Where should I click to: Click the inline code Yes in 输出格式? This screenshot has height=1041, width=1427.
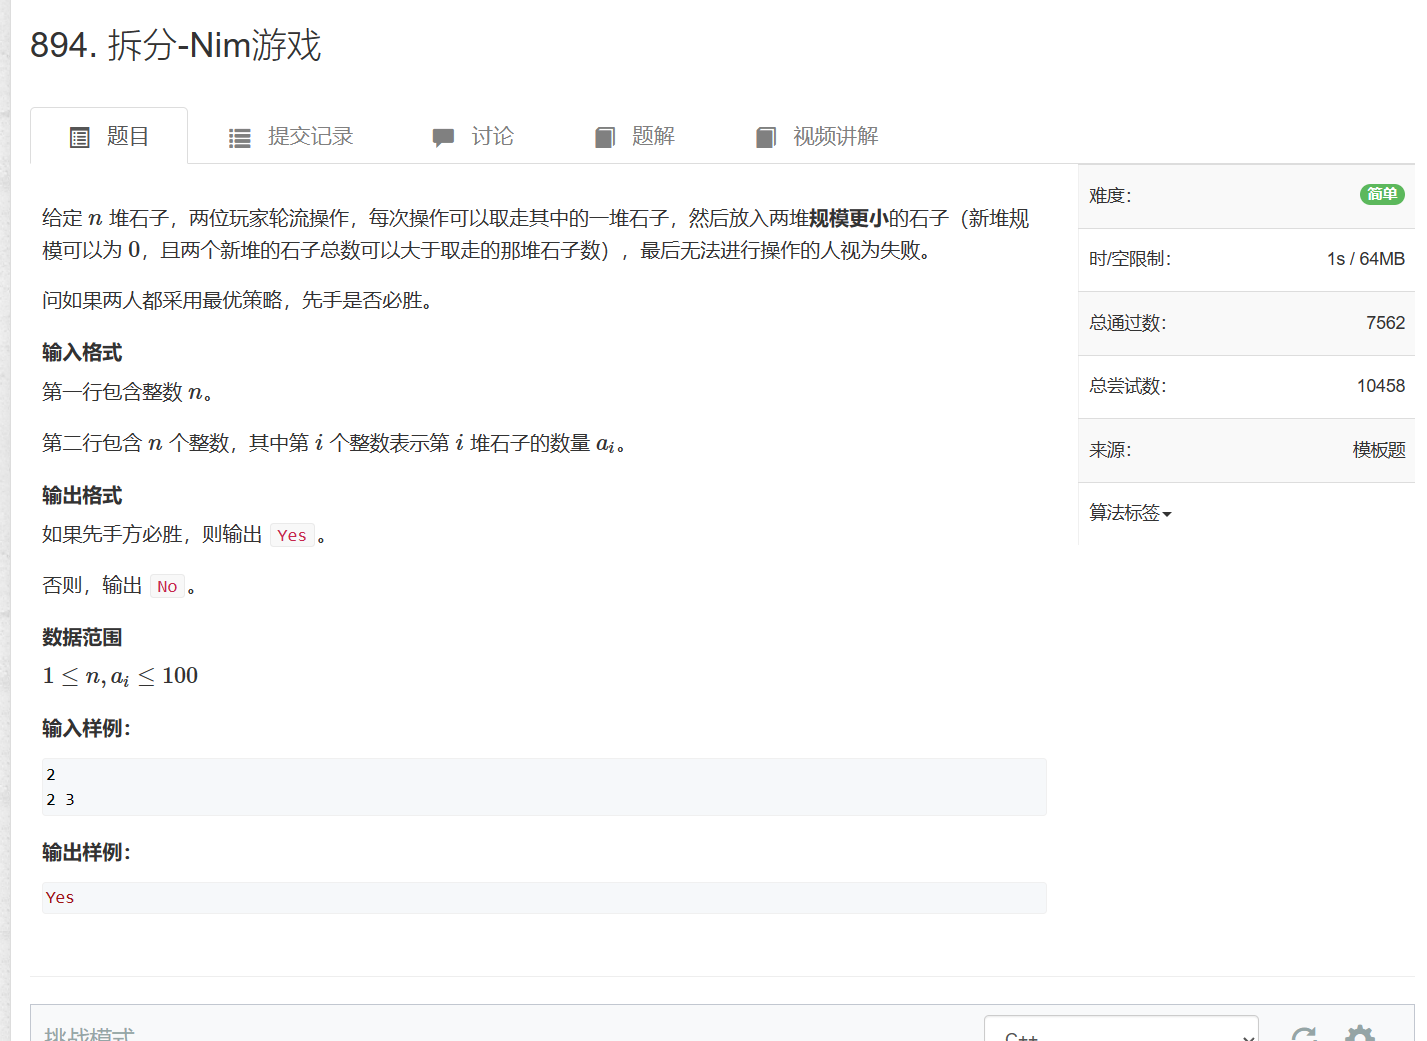click(292, 535)
